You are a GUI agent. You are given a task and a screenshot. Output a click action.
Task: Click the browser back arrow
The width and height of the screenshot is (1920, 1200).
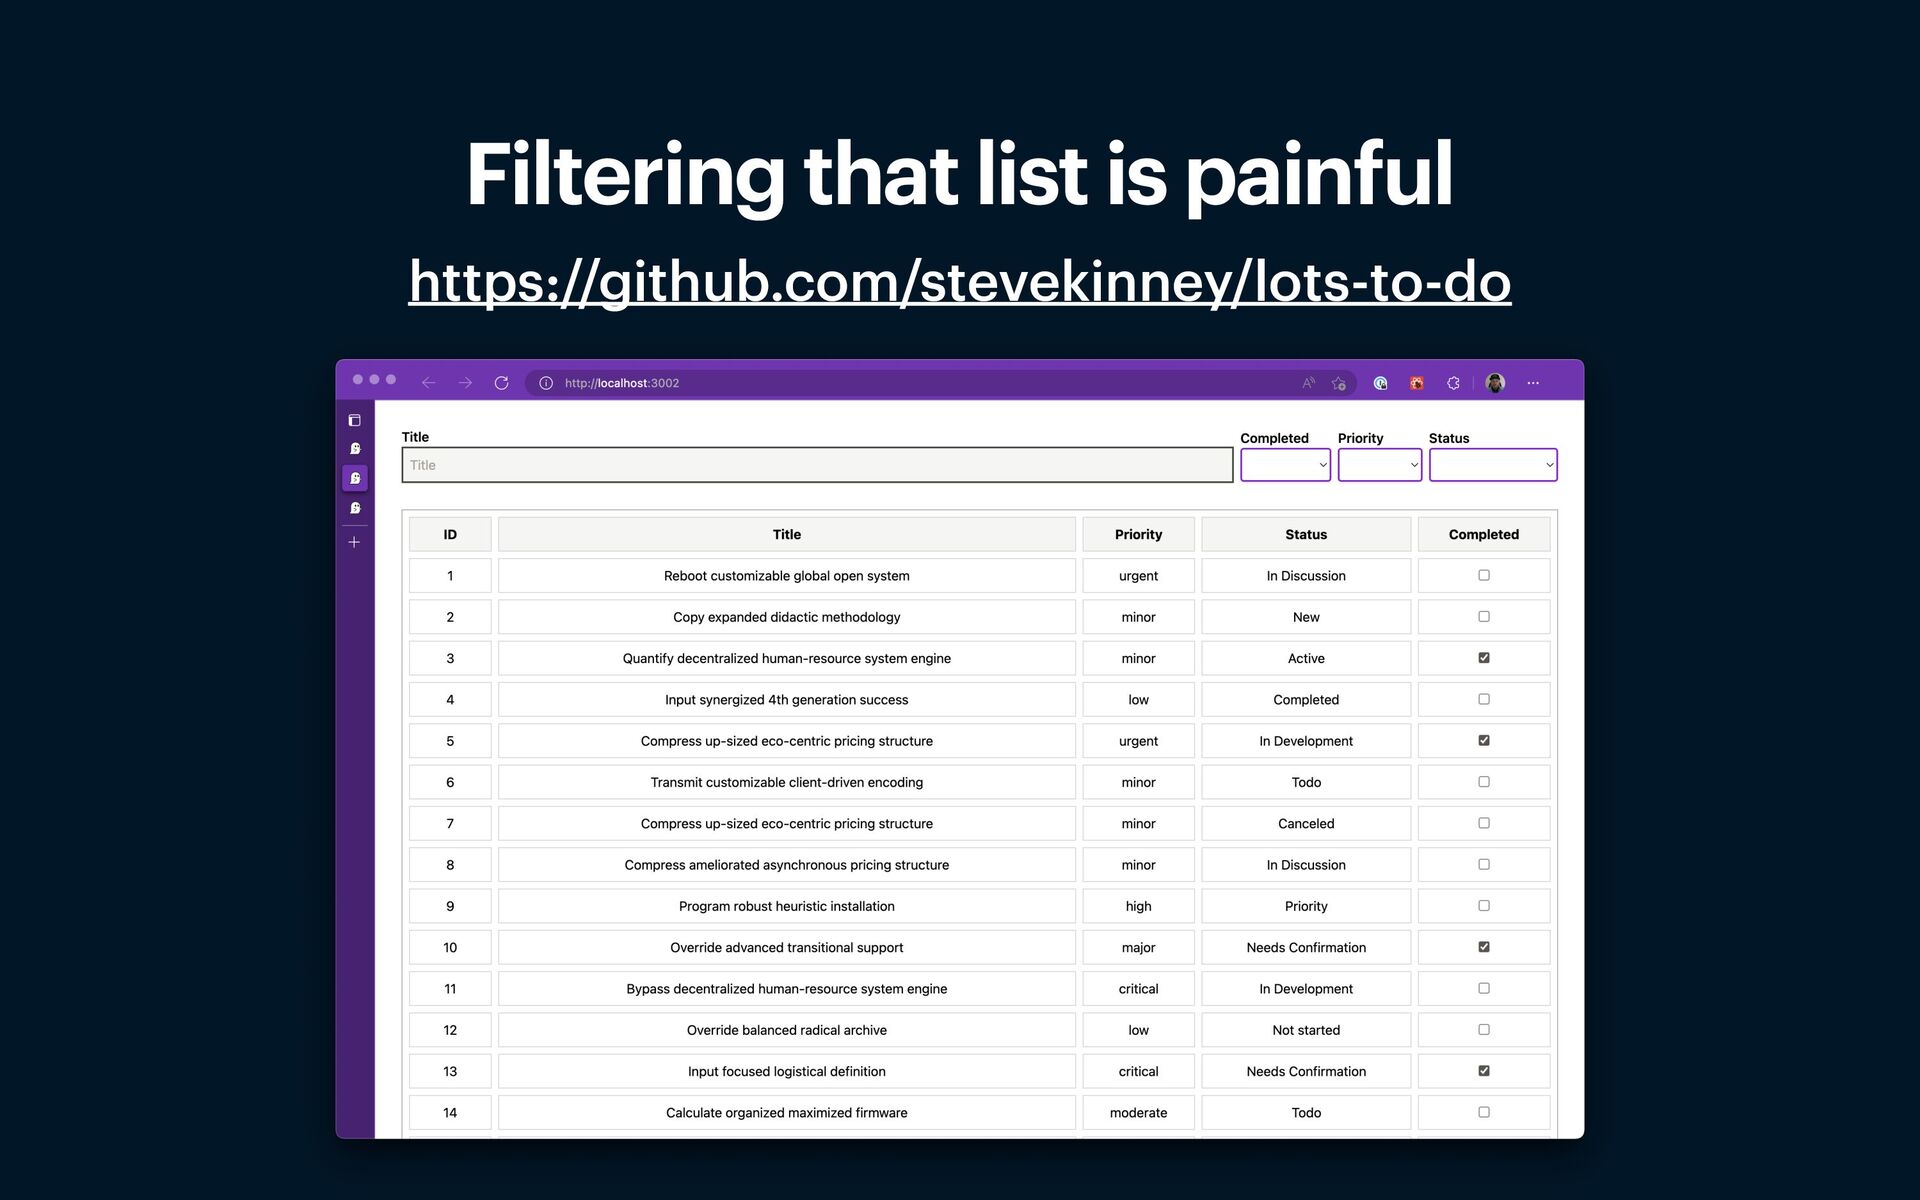point(429,383)
